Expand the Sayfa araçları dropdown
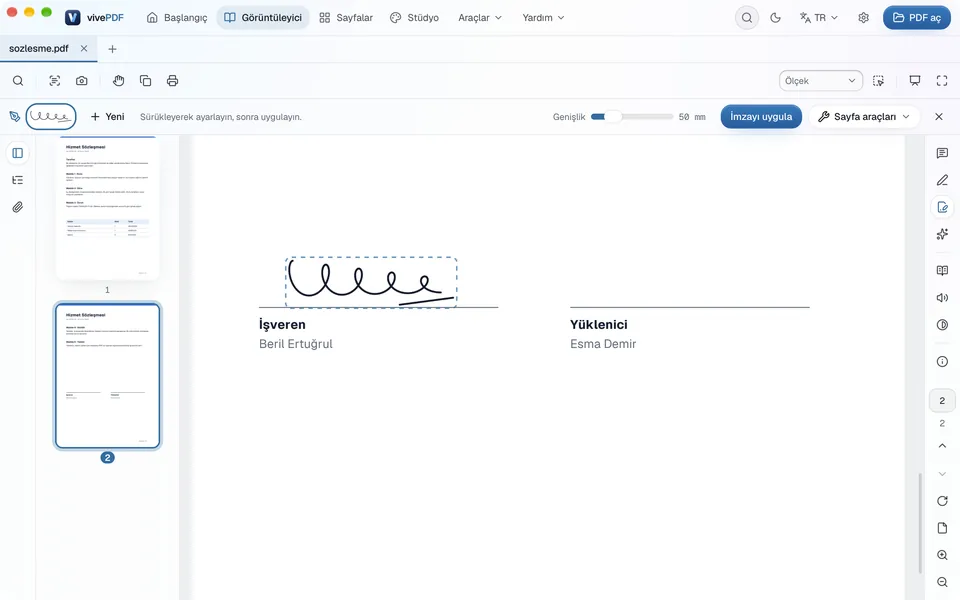This screenshot has width=960, height=600. pos(864,116)
